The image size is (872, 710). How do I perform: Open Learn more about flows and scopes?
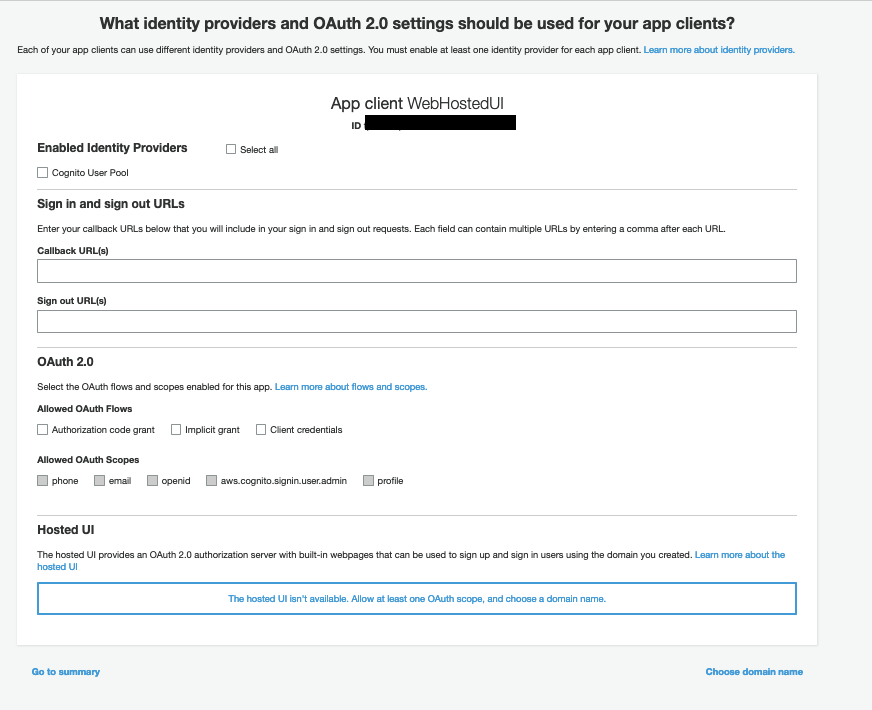(x=351, y=387)
